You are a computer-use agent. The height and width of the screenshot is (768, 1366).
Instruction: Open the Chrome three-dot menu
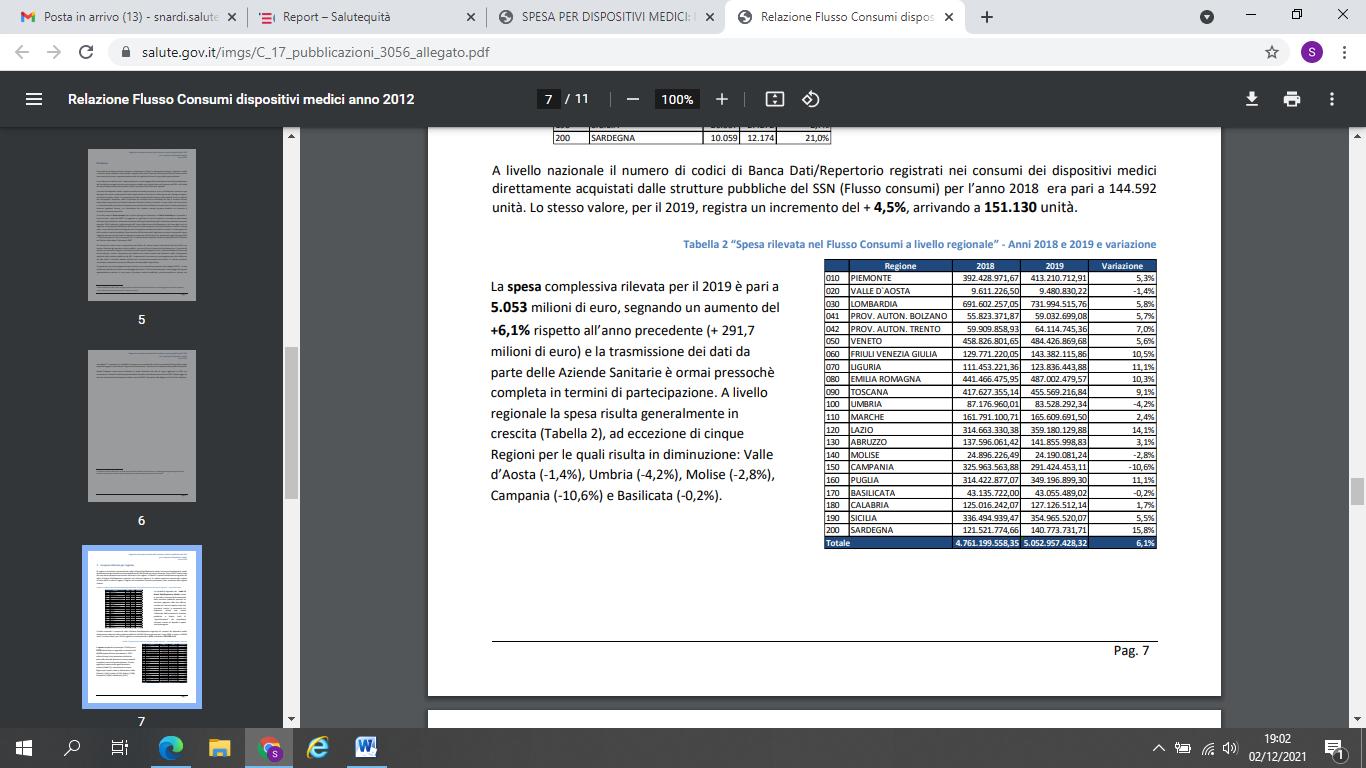(1344, 52)
